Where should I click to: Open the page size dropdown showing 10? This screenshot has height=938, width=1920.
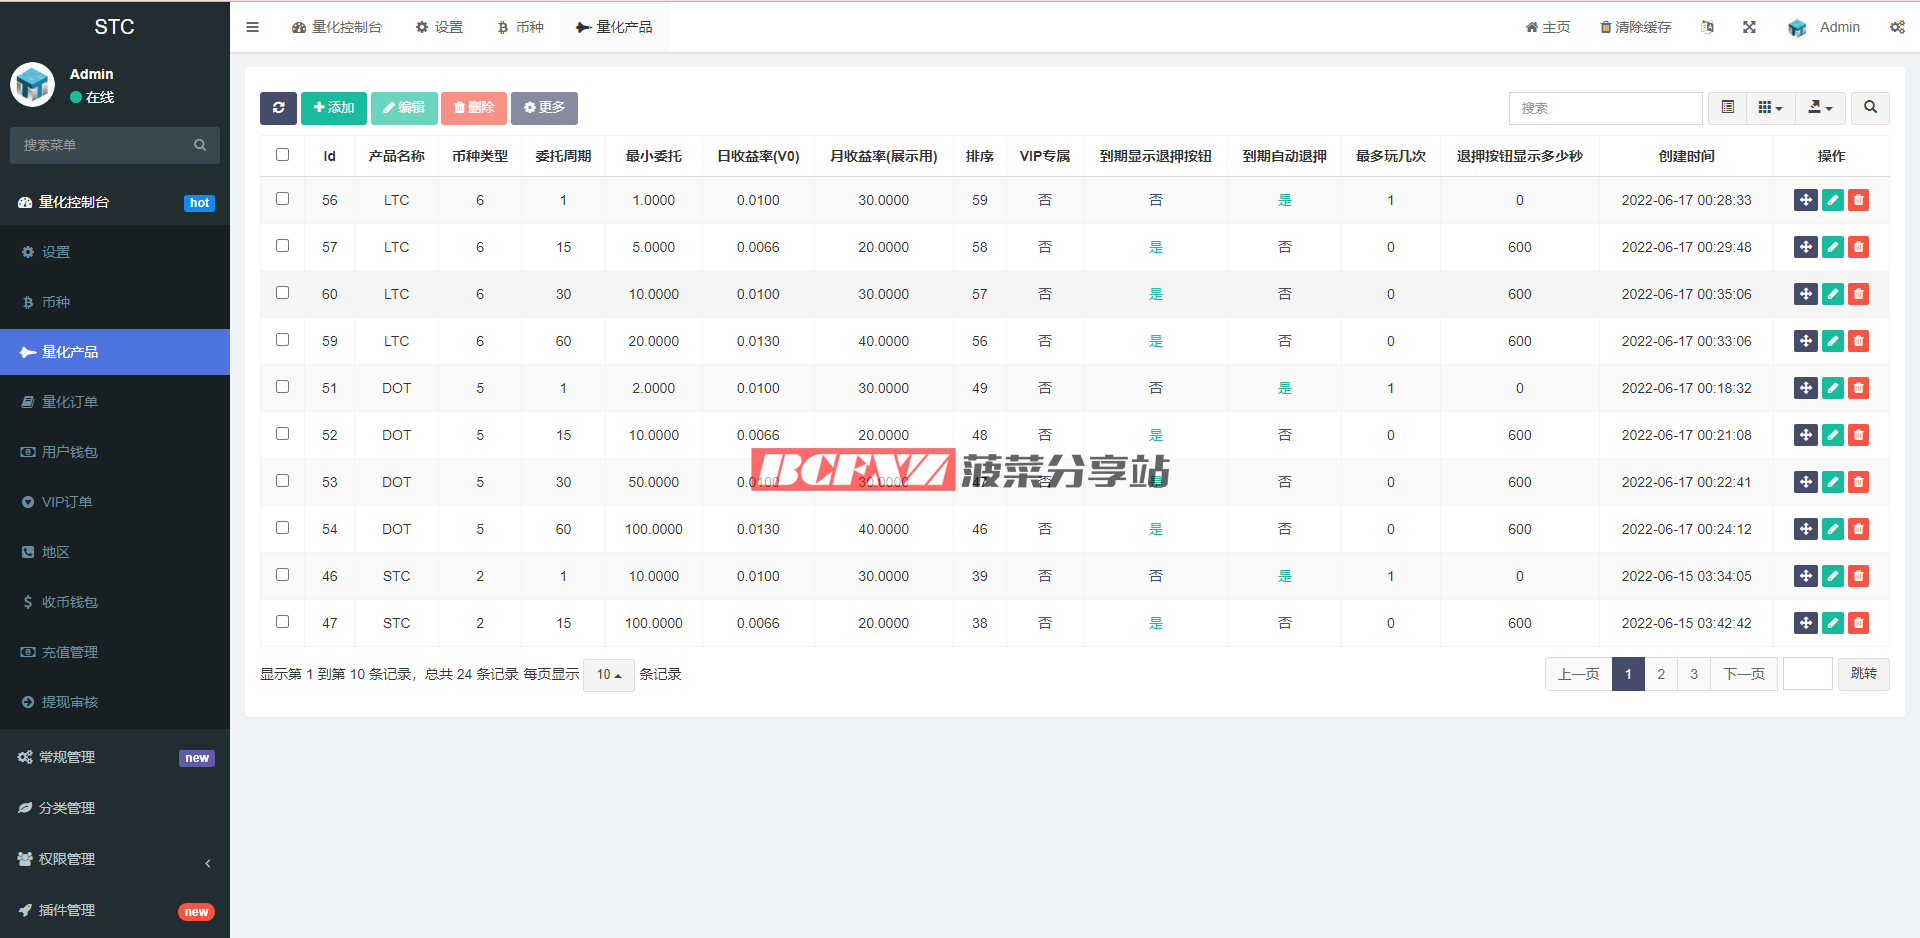pyautogui.click(x=608, y=675)
